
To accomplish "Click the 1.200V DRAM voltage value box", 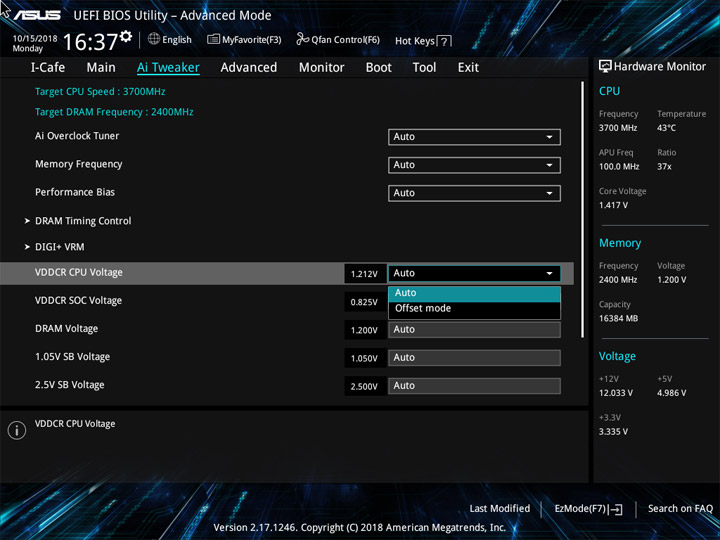I will (x=365, y=330).
